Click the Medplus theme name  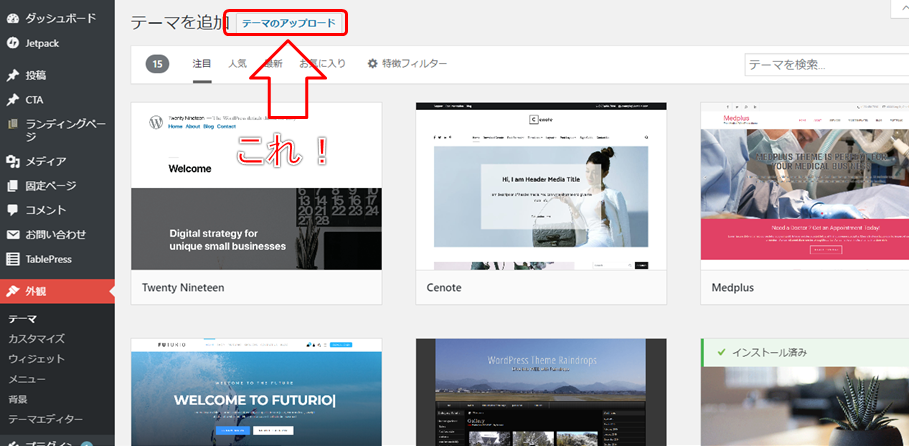tap(733, 287)
